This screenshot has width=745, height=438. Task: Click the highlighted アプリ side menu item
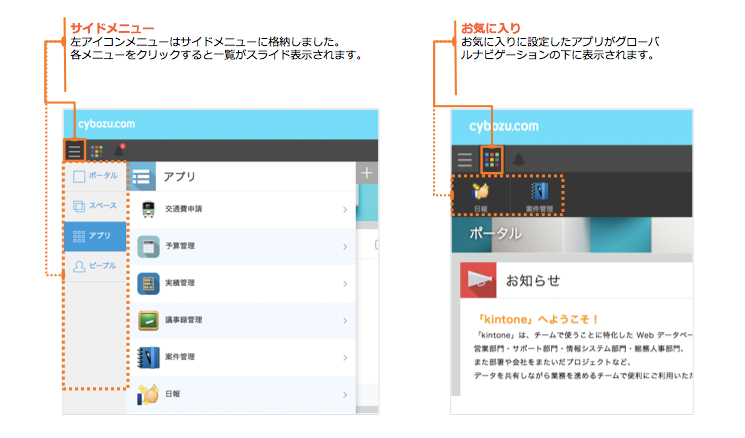95,236
